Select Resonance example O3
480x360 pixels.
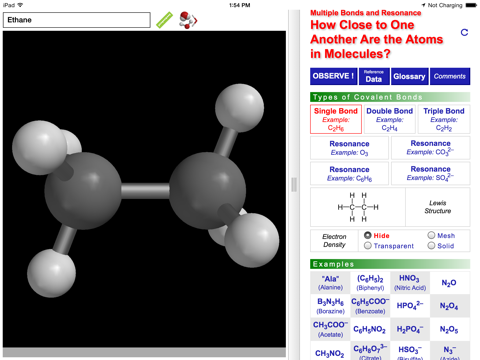coord(349,148)
